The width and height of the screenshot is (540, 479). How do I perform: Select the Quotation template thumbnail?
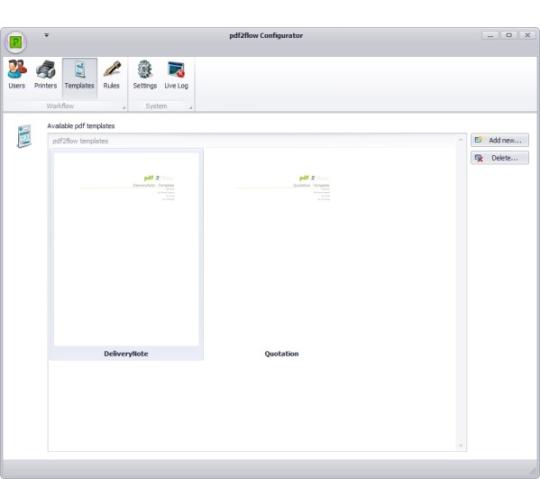tap(282, 249)
